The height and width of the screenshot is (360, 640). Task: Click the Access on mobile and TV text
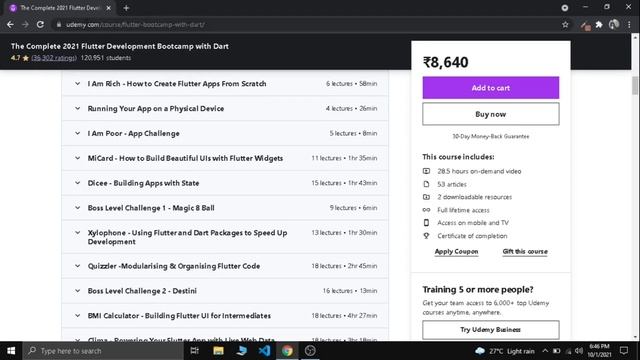pos(473,222)
